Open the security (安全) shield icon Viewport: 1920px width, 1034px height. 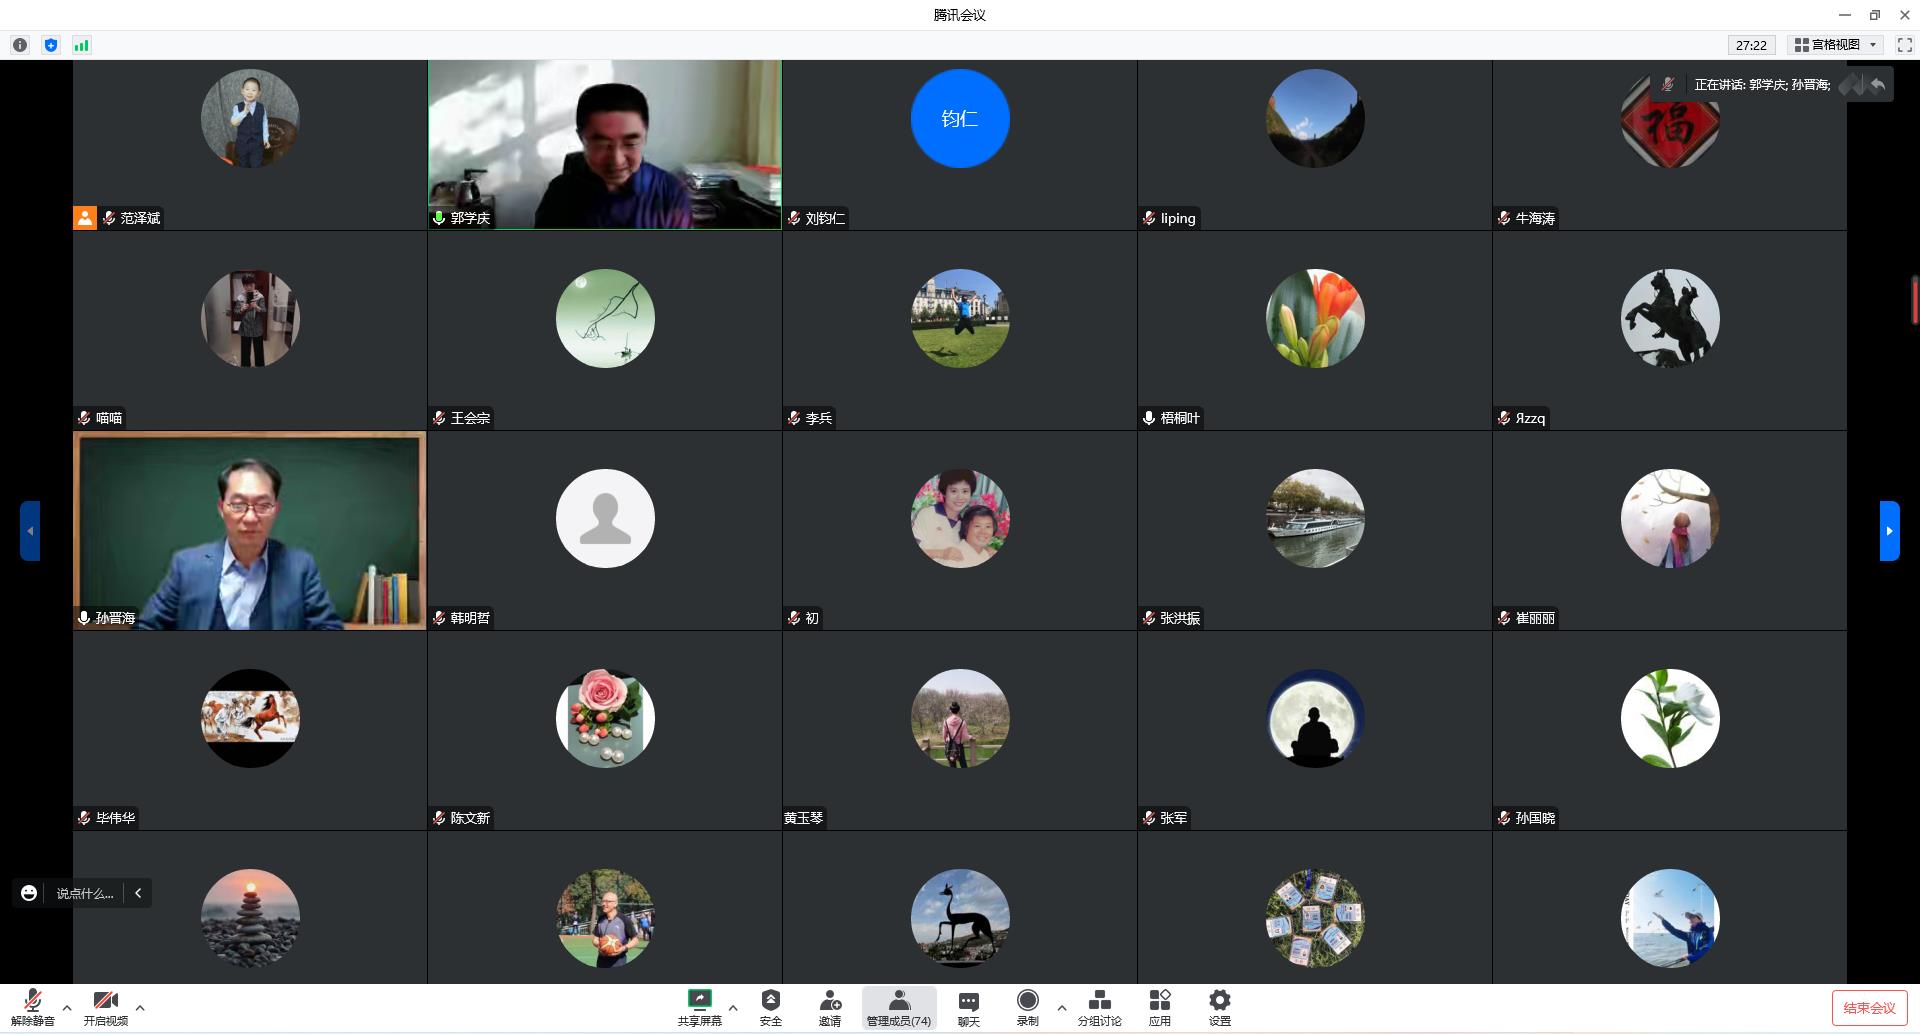[770, 1001]
